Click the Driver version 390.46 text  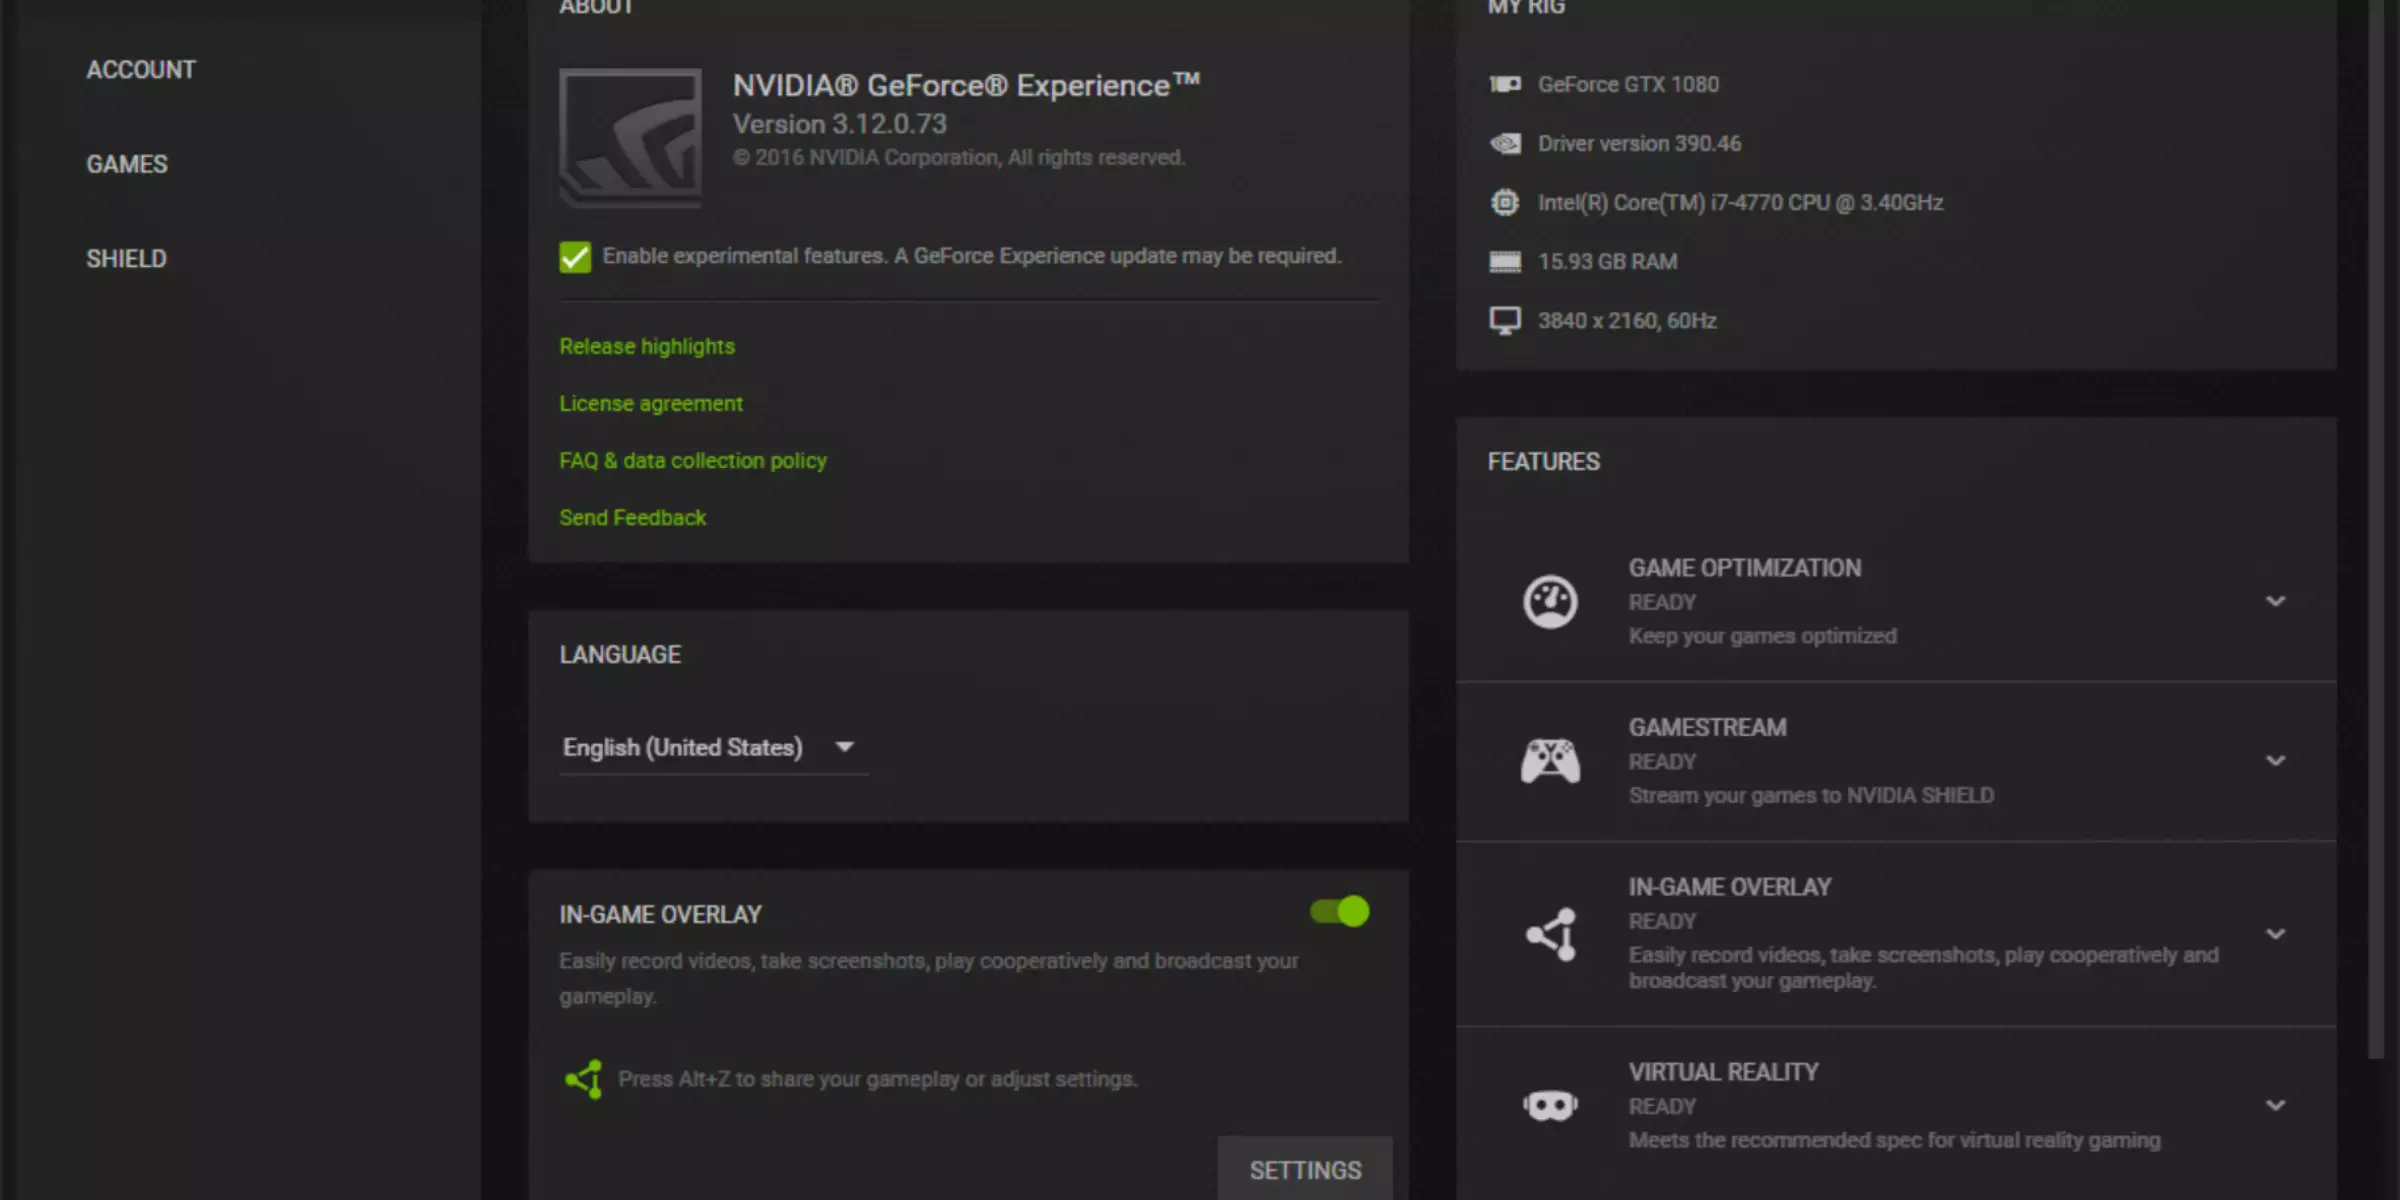coord(1639,143)
